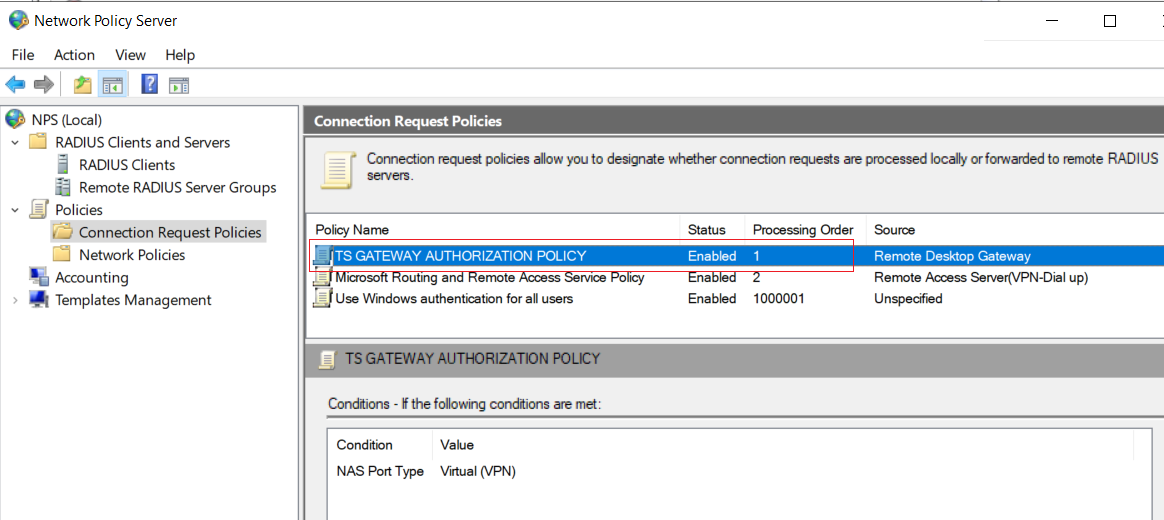Click the Accounting node icon

(39, 277)
